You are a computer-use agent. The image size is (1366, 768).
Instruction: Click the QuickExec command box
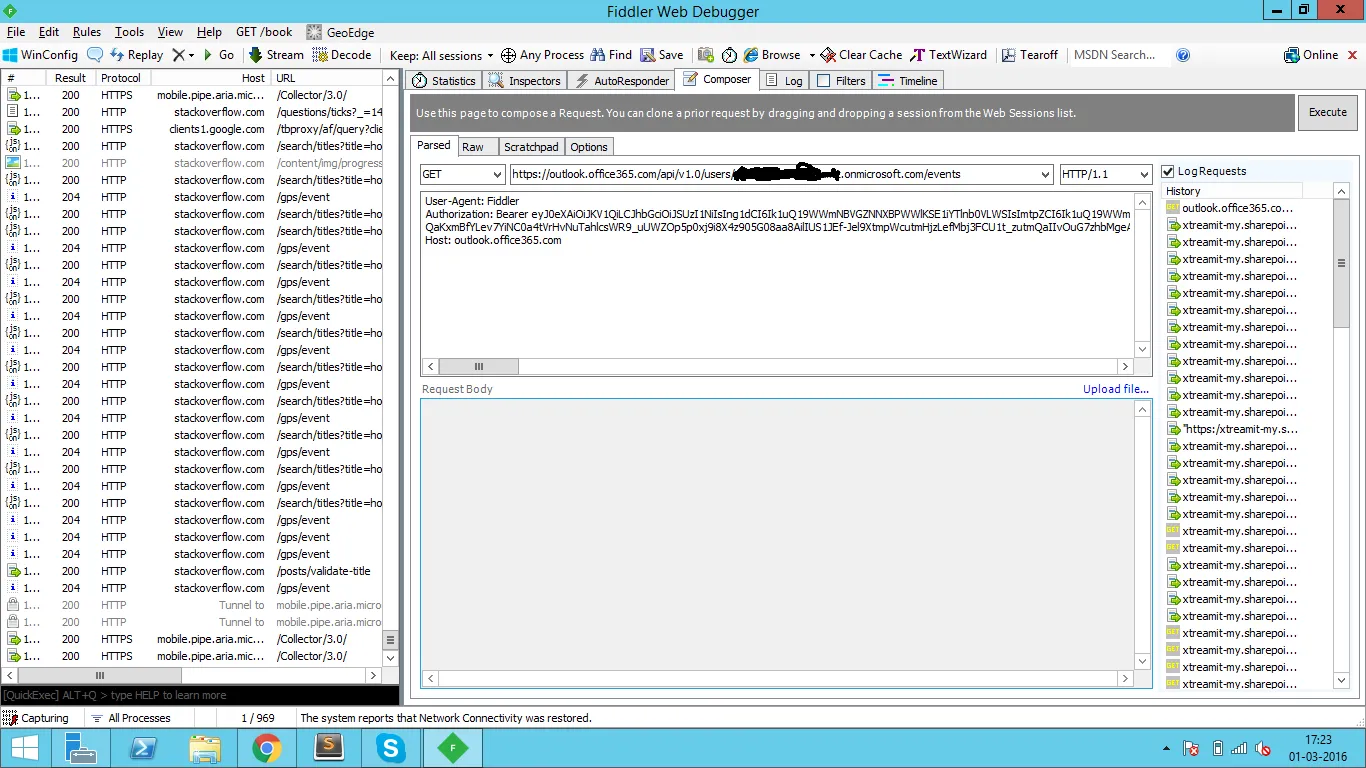coord(200,695)
